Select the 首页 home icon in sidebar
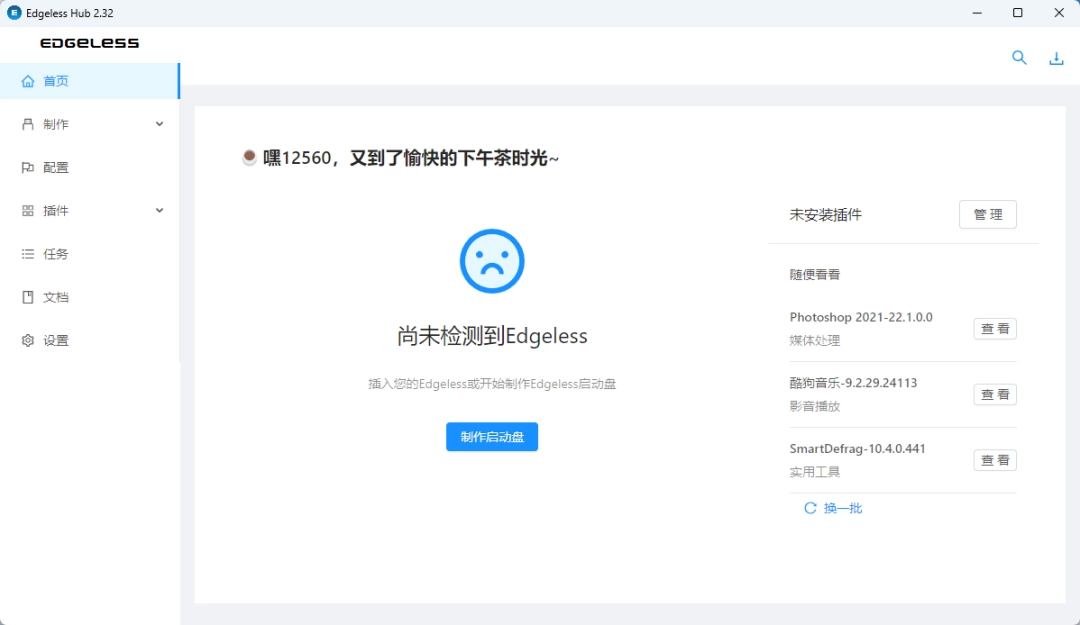This screenshot has width=1080, height=625. [x=28, y=81]
